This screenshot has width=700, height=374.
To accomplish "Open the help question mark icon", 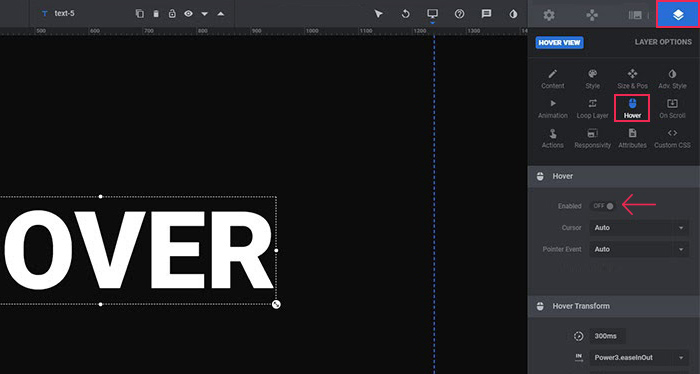I will pos(459,14).
